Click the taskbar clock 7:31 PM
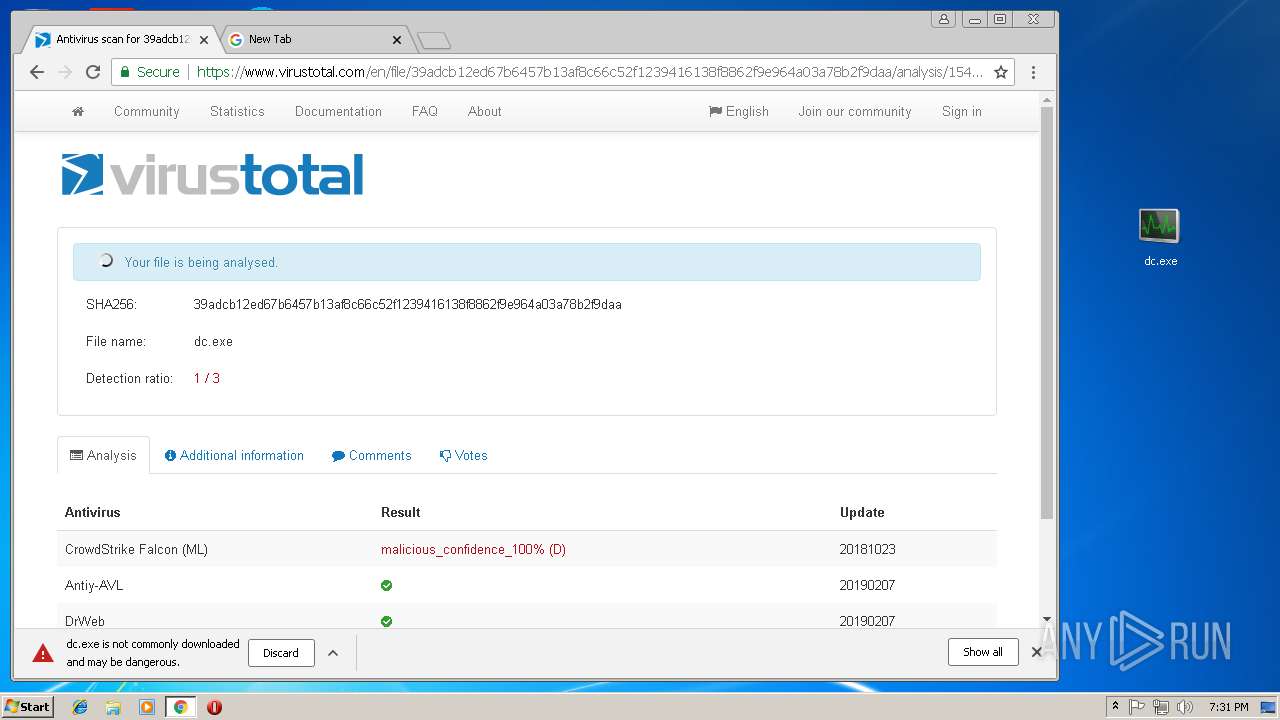 pyautogui.click(x=1228, y=707)
